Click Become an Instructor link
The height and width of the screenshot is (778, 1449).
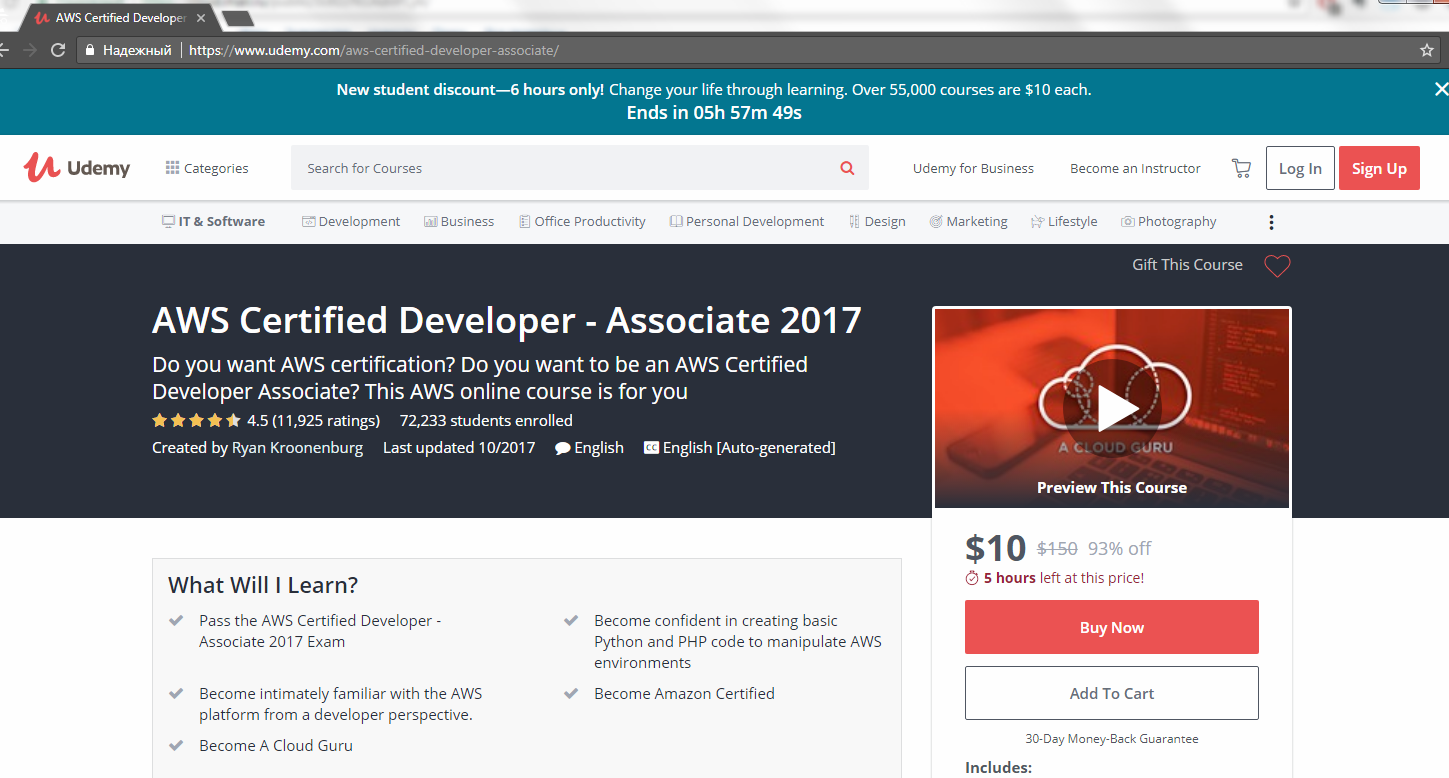pos(1135,168)
